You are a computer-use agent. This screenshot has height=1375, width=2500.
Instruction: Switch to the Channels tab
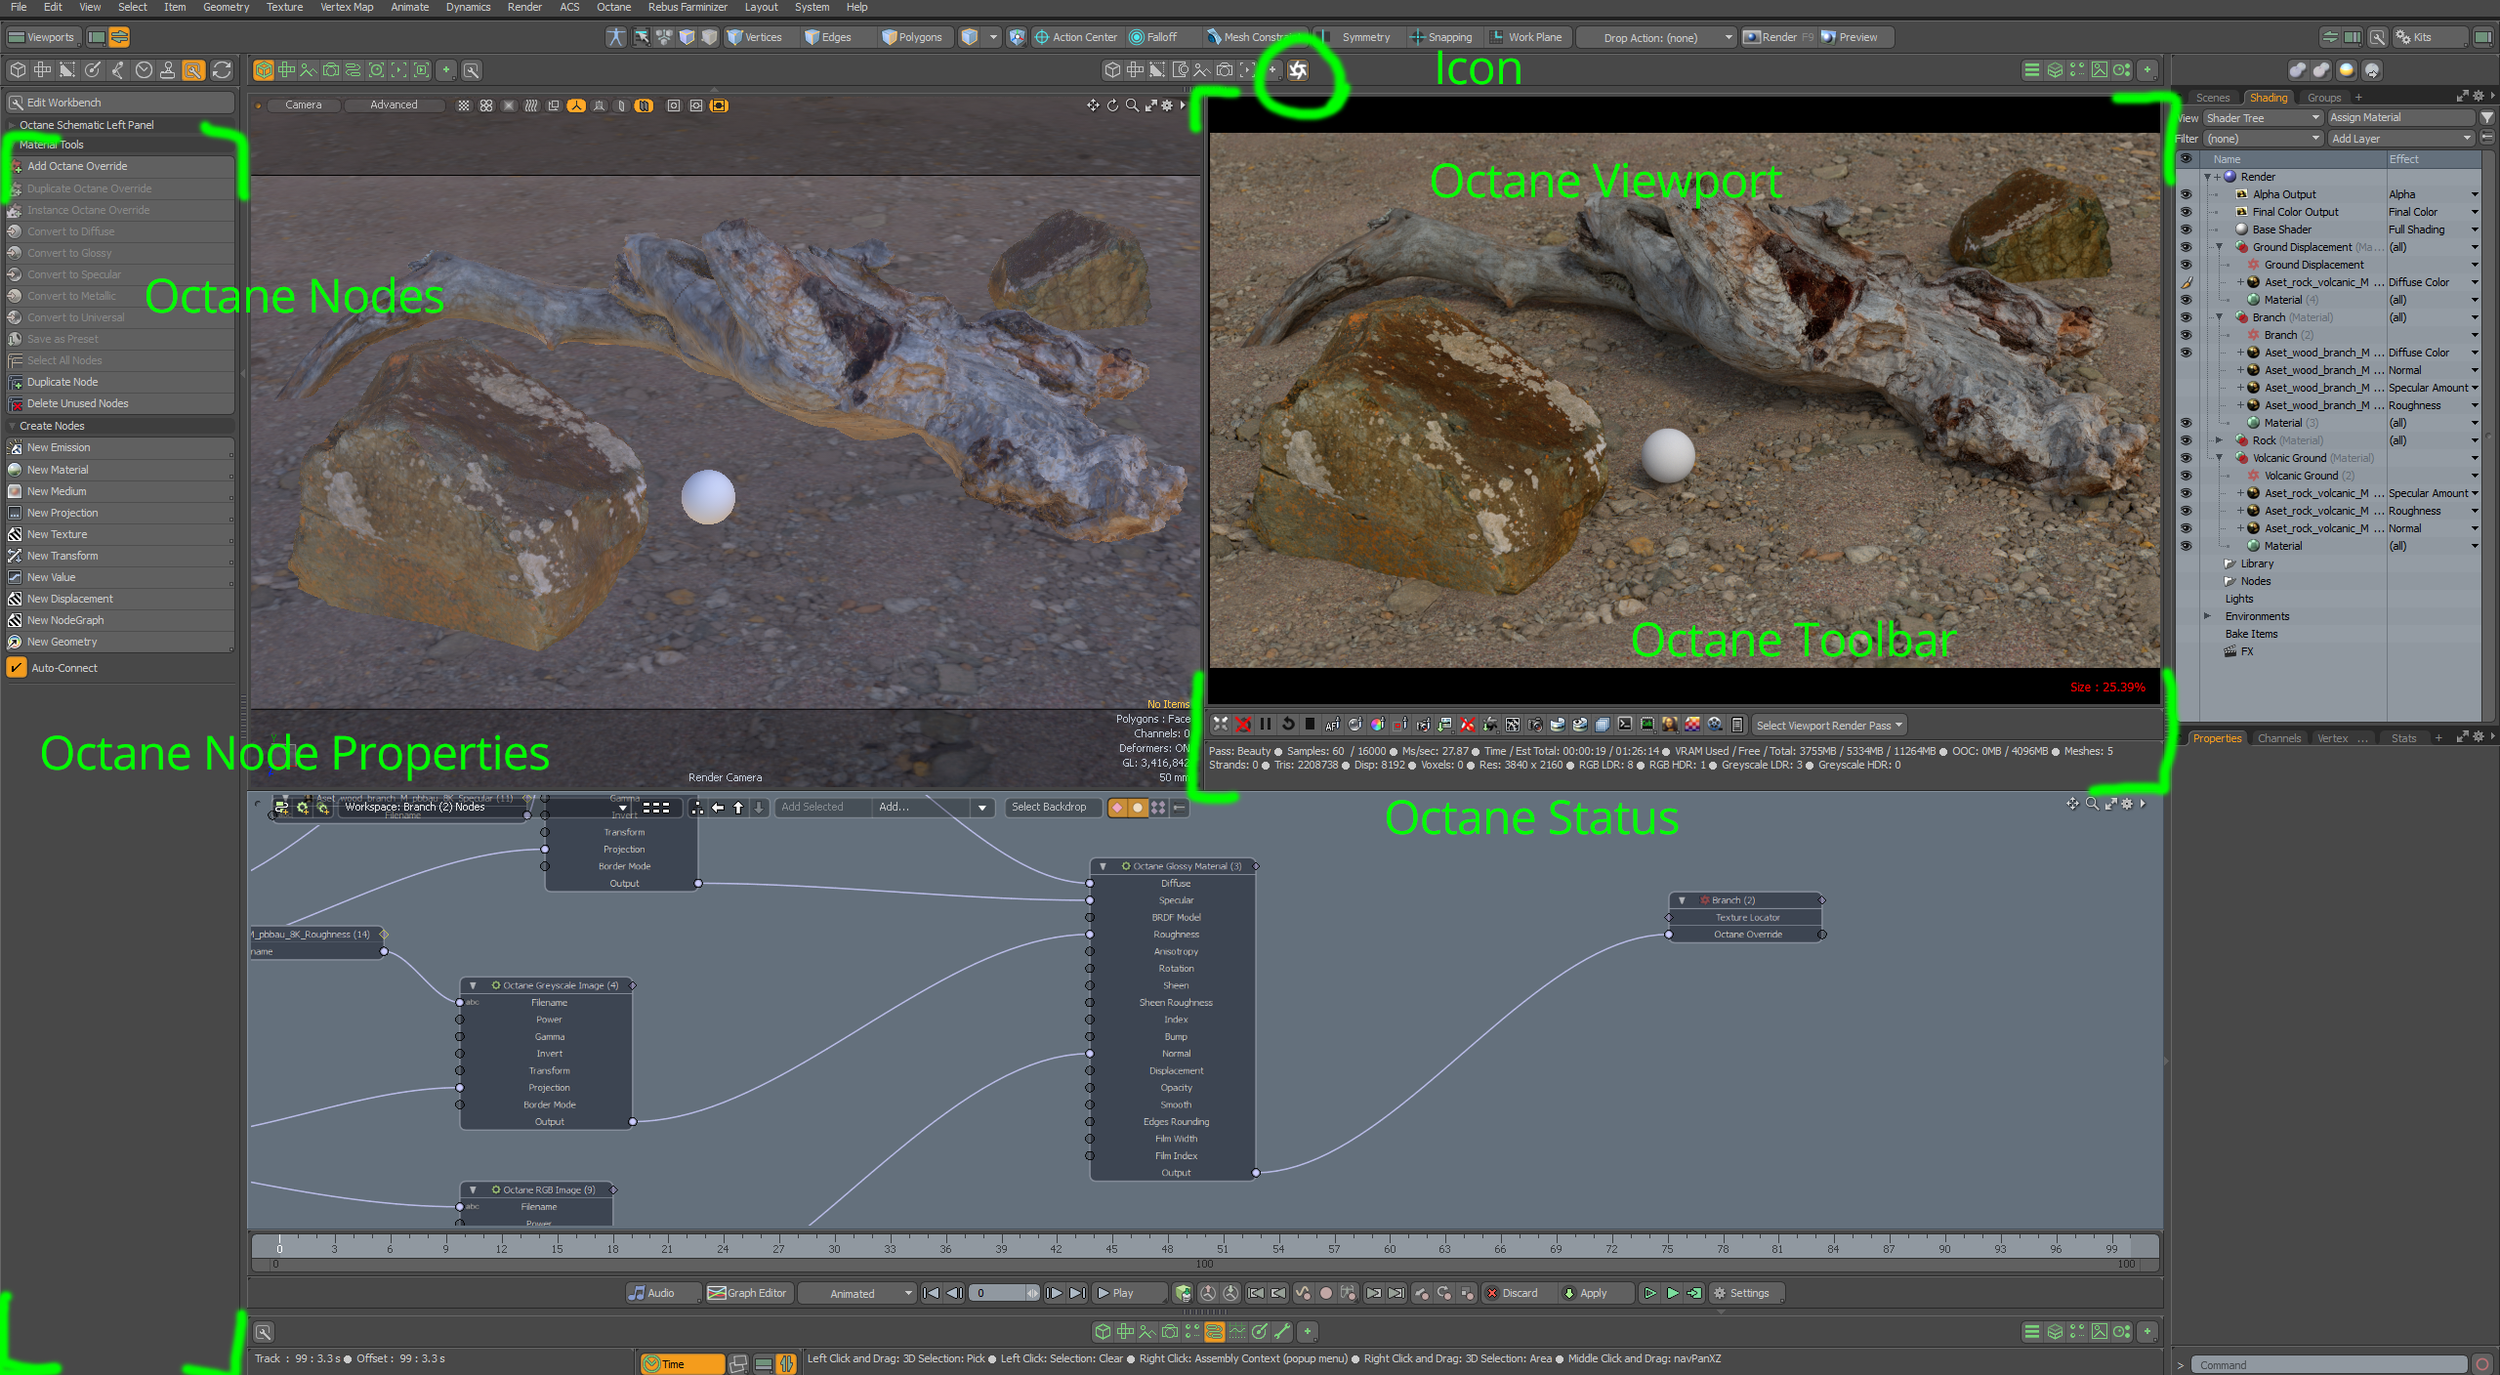click(x=2279, y=738)
